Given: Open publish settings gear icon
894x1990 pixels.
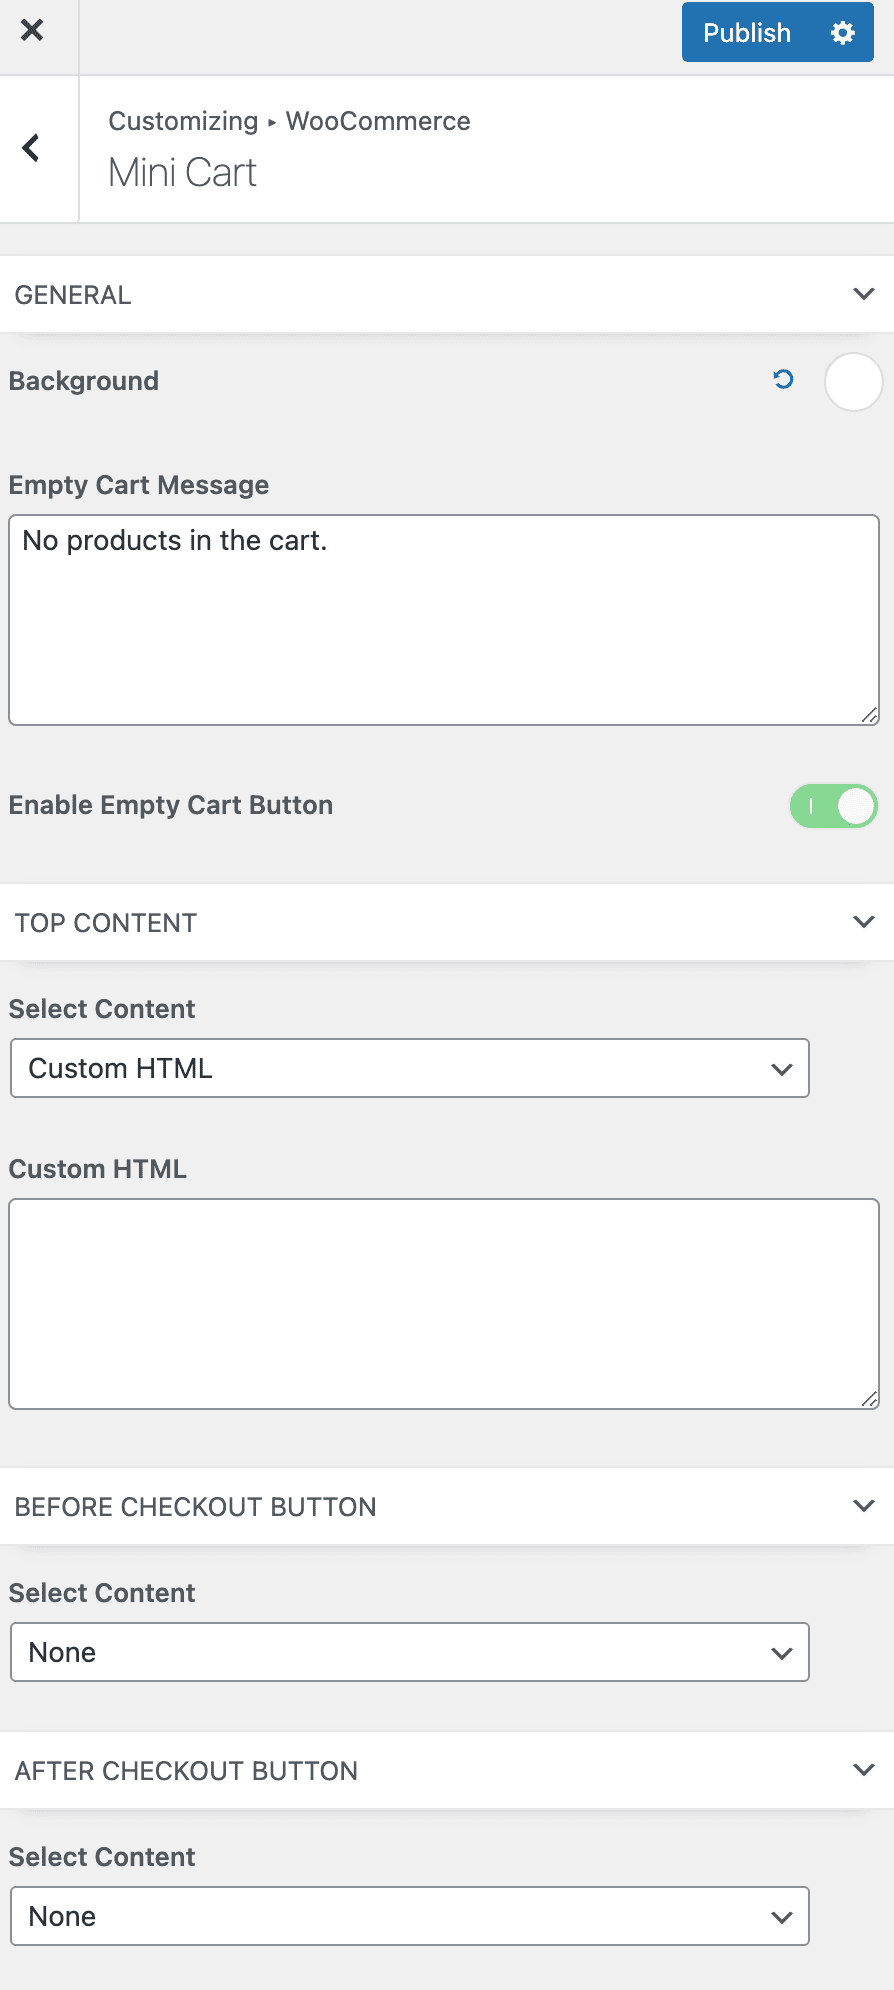Looking at the screenshot, I should (843, 33).
